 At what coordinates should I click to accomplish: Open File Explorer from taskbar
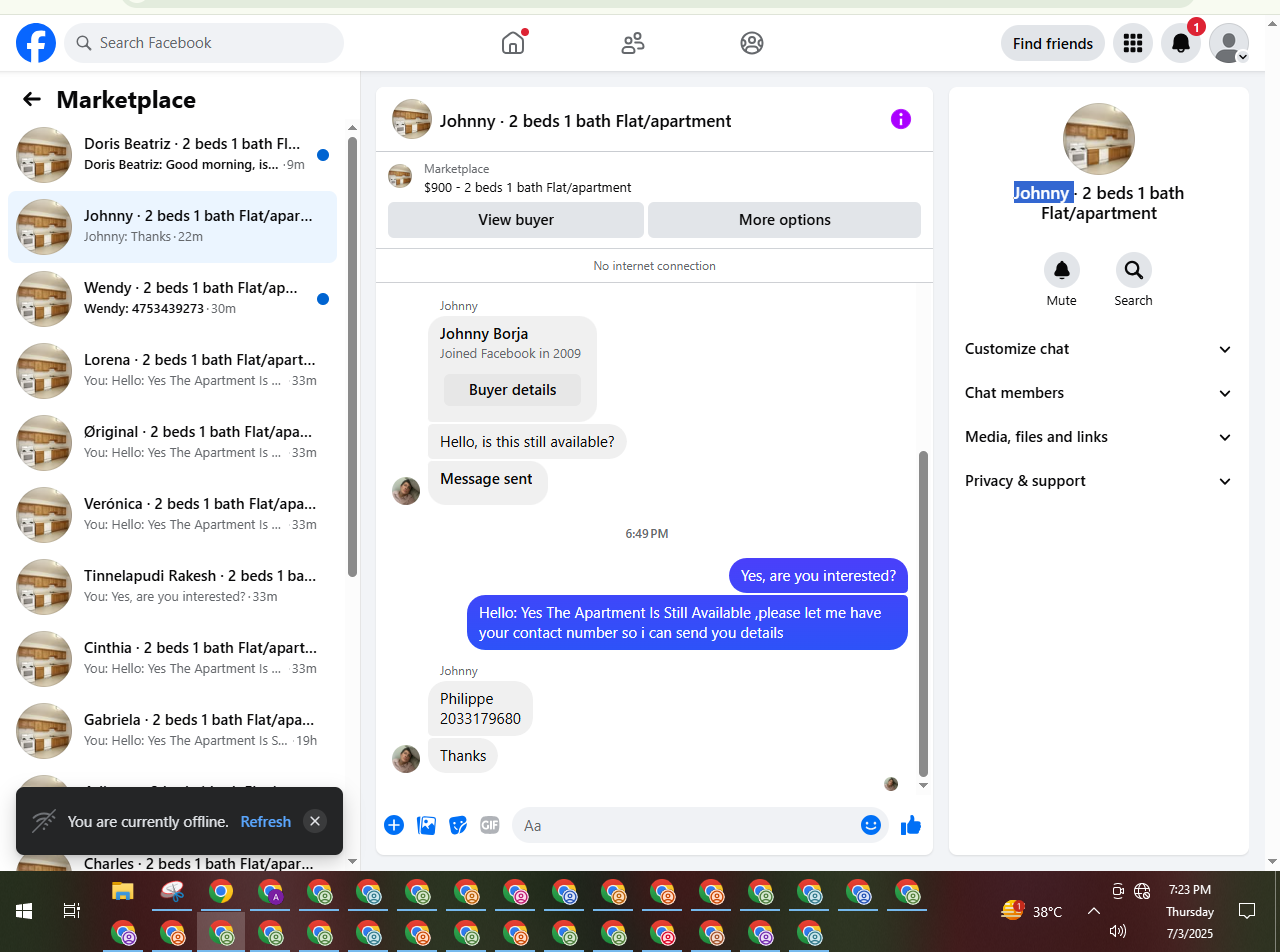click(x=122, y=891)
